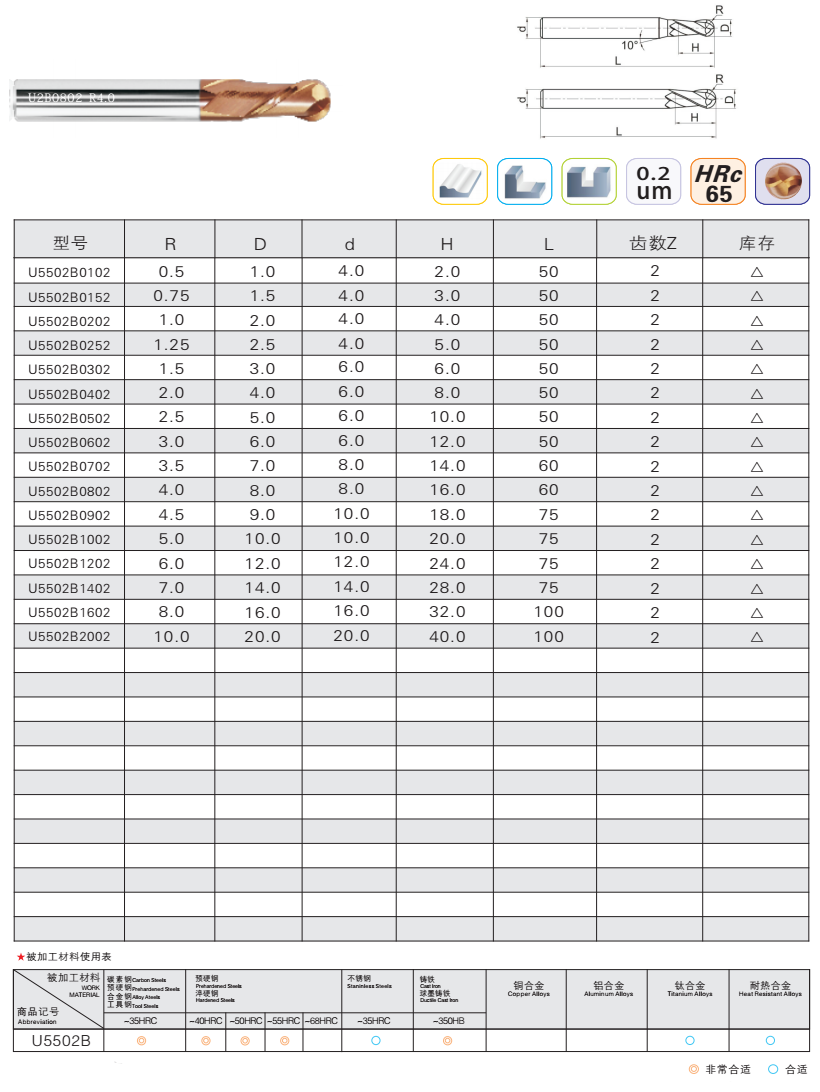The height and width of the screenshot is (1092, 820).
Task: Select model number U5502B0802
Action: coord(70,491)
